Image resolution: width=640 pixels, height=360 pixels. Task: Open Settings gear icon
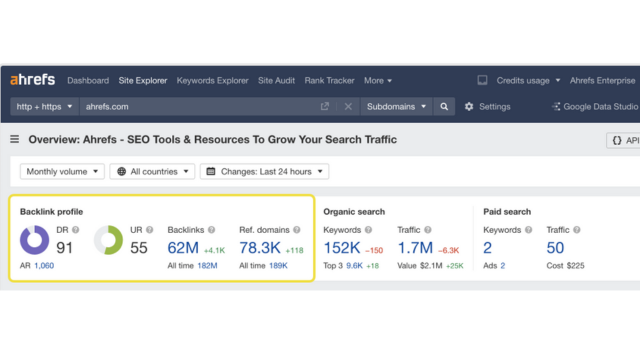pyautogui.click(x=469, y=107)
